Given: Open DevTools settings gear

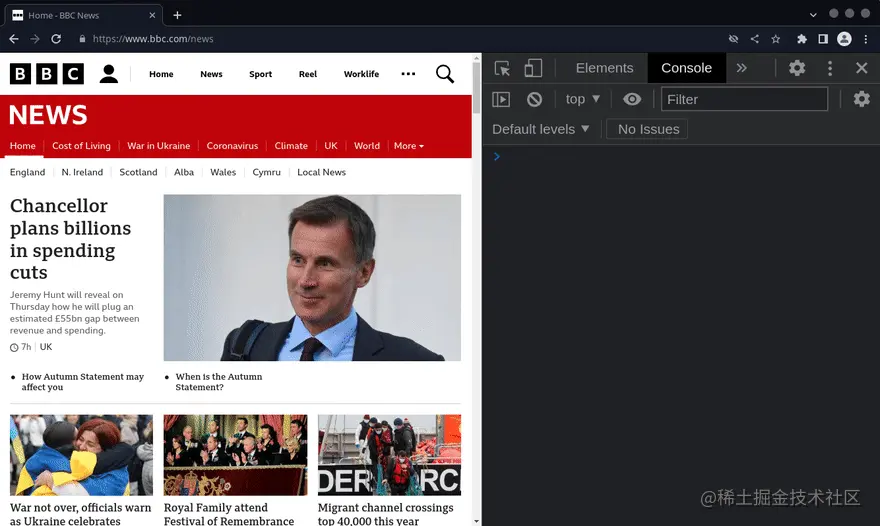Looking at the screenshot, I should coord(797,68).
